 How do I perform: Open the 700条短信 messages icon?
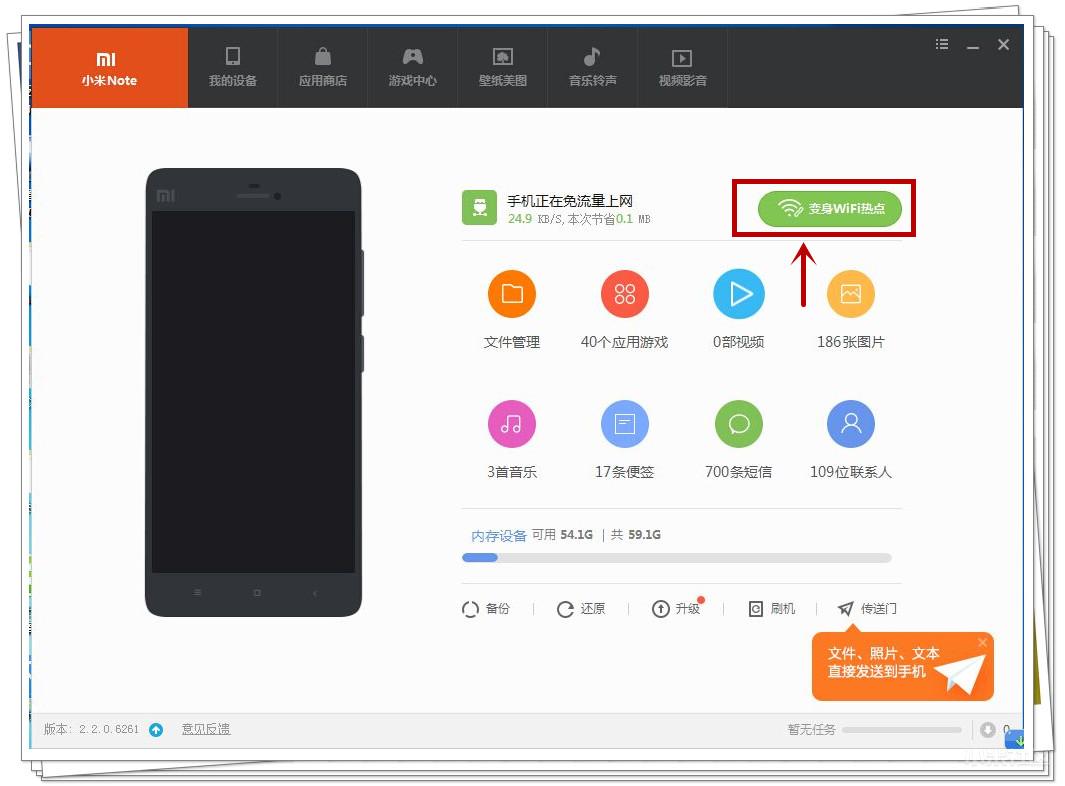[x=738, y=425]
